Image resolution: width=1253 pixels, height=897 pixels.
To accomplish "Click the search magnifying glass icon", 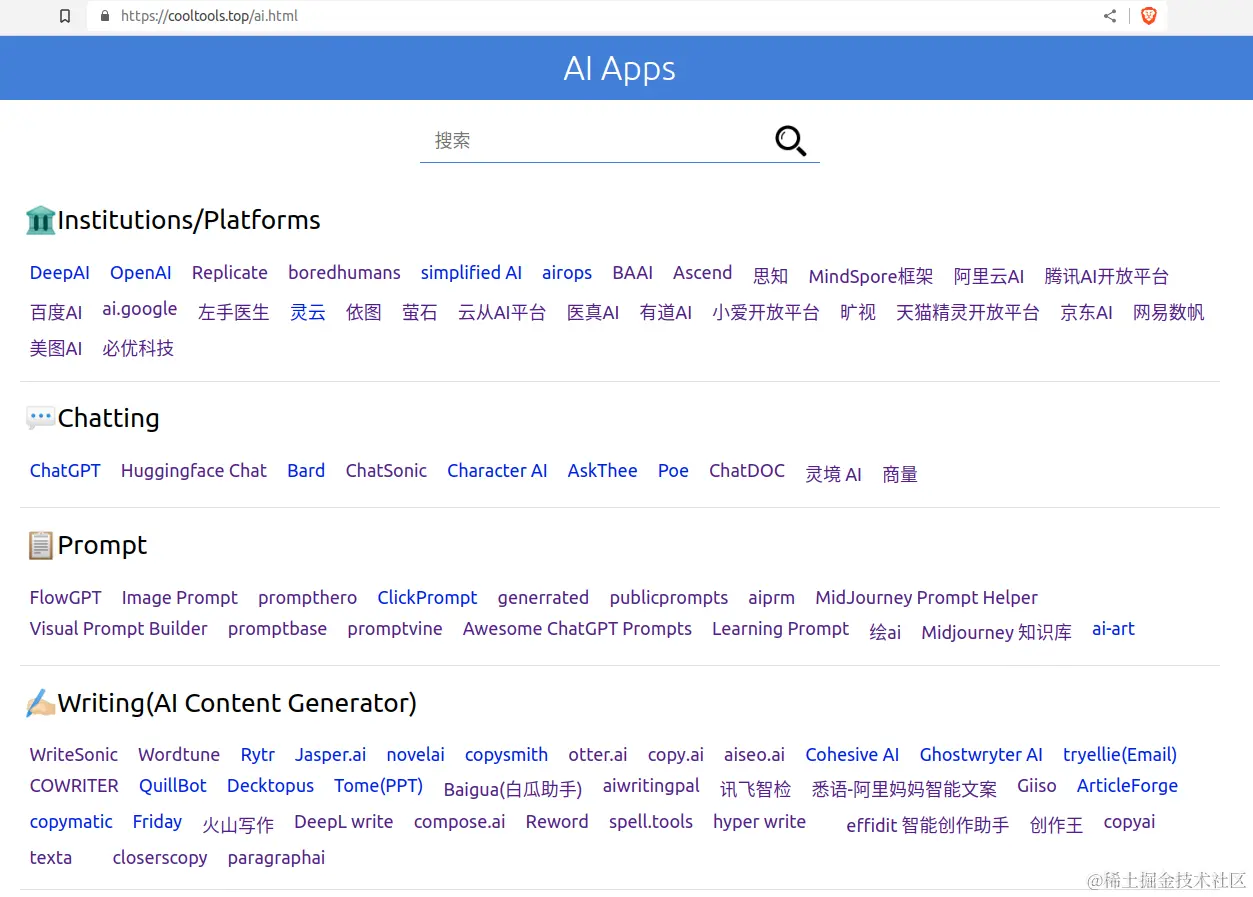I will 789,141.
